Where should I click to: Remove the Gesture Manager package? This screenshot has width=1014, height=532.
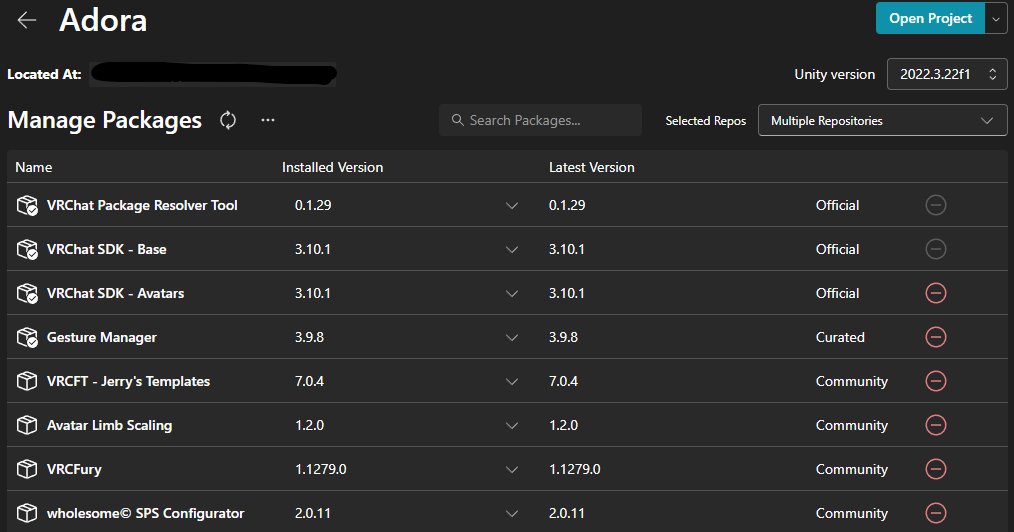point(936,337)
